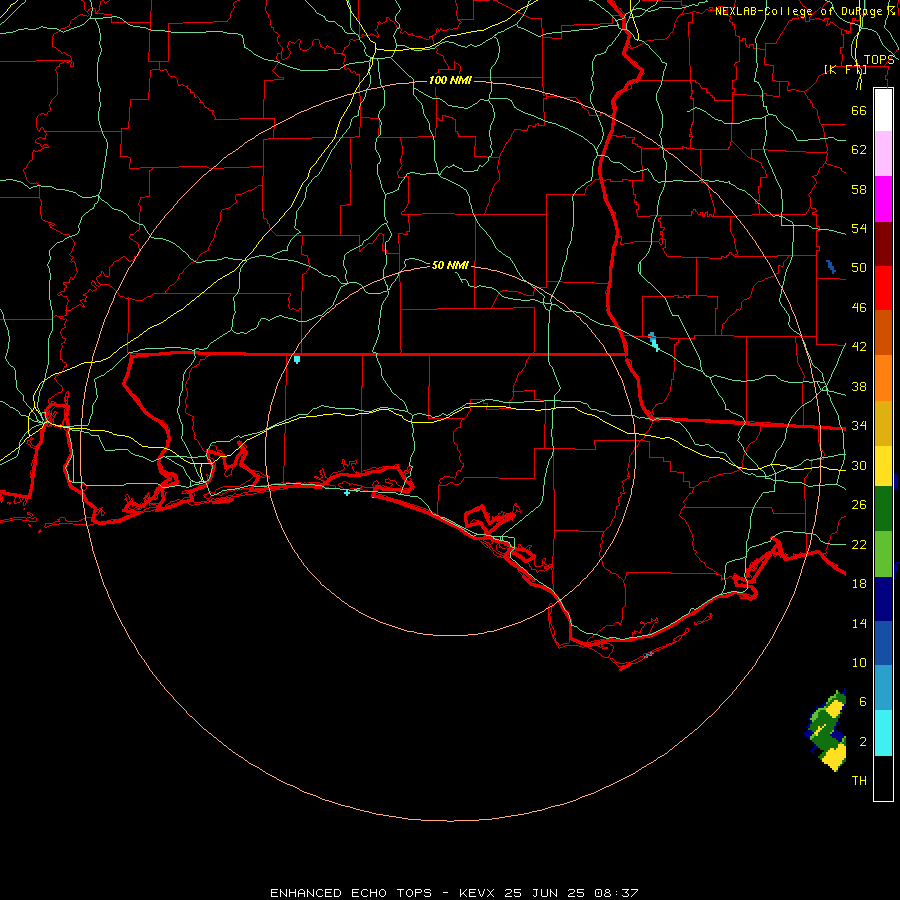Pick the medium blue legend band
This screenshot has height=900, width=900.
pos(883,643)
